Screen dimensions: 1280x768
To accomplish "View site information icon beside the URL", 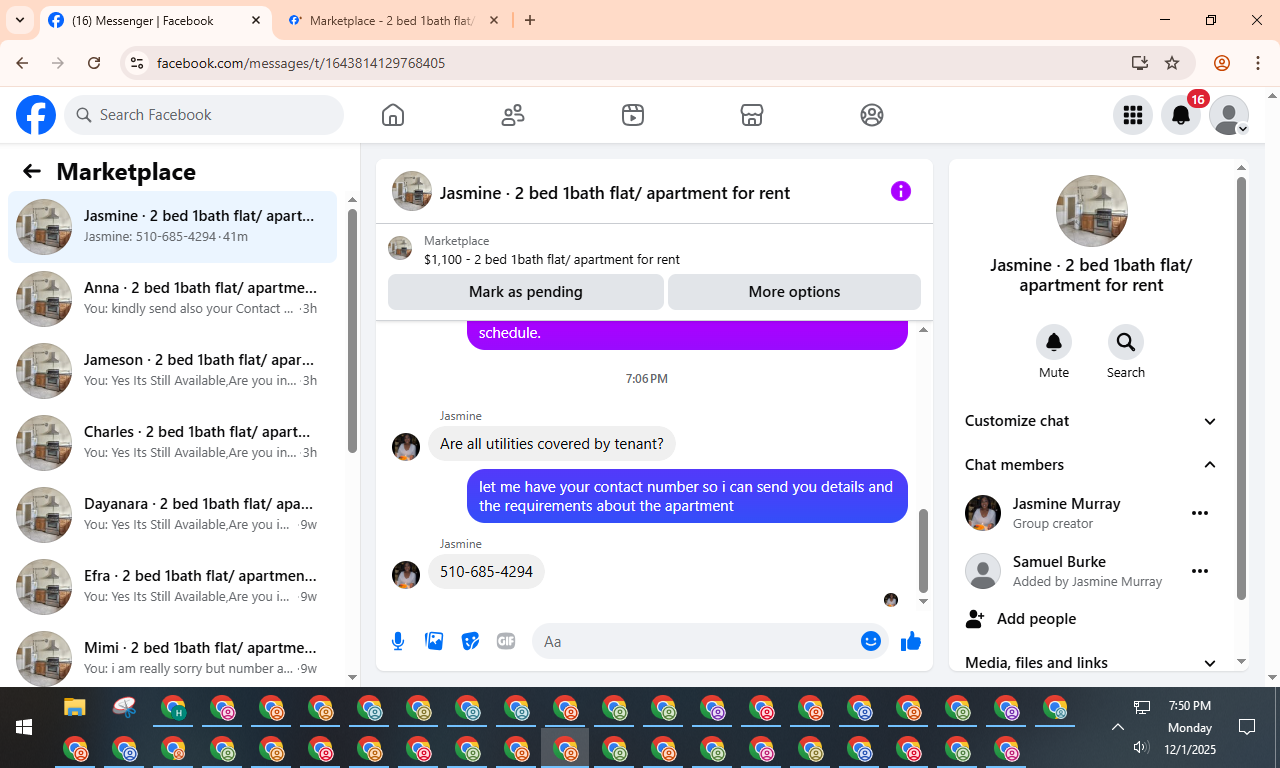I will (138, 63).
